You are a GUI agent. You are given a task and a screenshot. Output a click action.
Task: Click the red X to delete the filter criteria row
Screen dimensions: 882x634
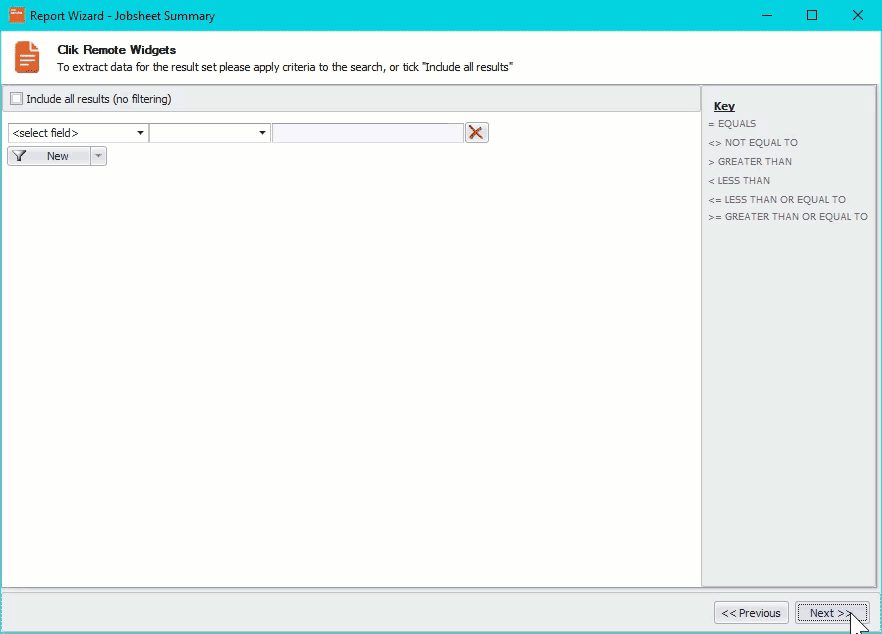tap(476, 131)
